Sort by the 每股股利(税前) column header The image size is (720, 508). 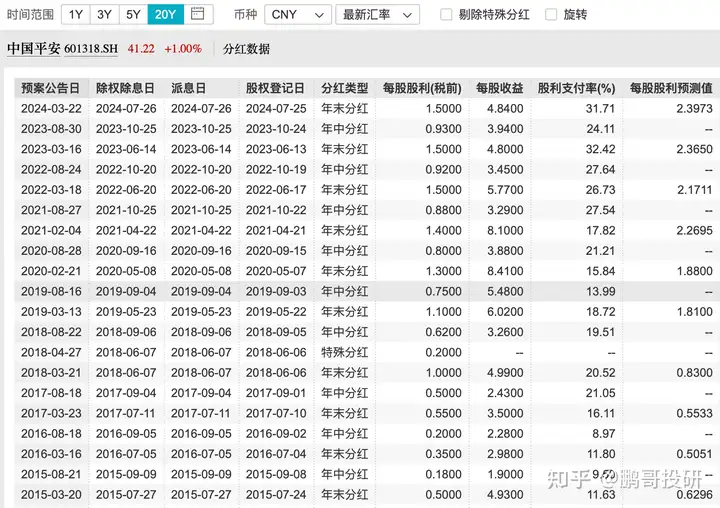[422, 88]
